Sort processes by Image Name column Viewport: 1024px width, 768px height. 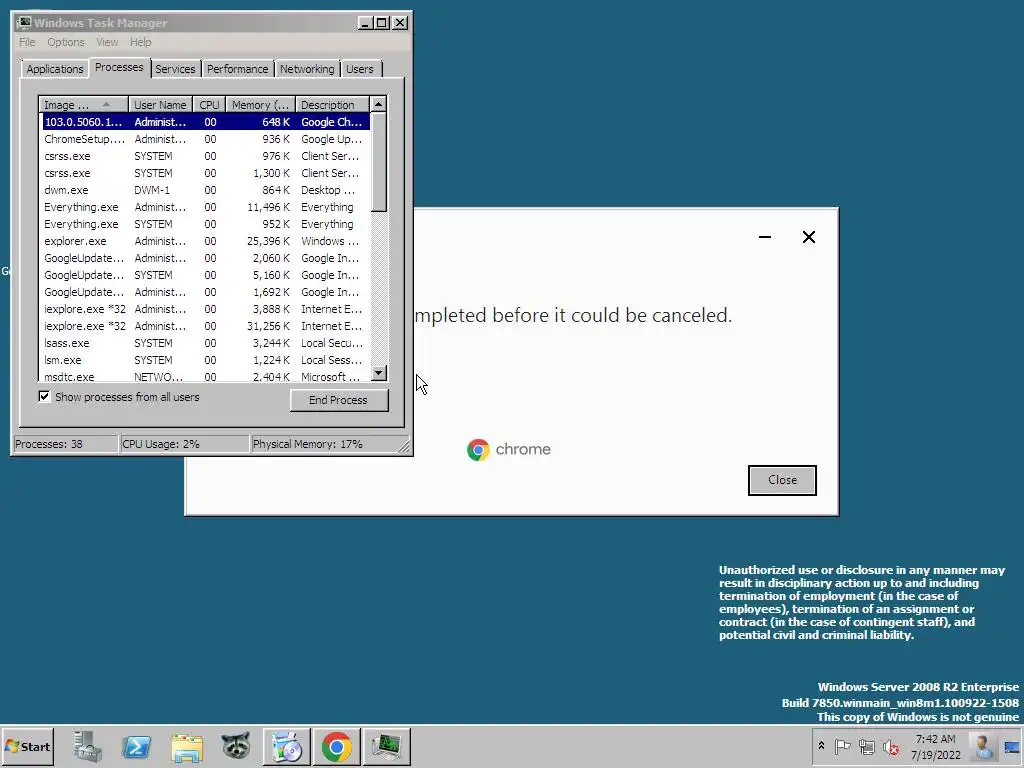[84, 104]
